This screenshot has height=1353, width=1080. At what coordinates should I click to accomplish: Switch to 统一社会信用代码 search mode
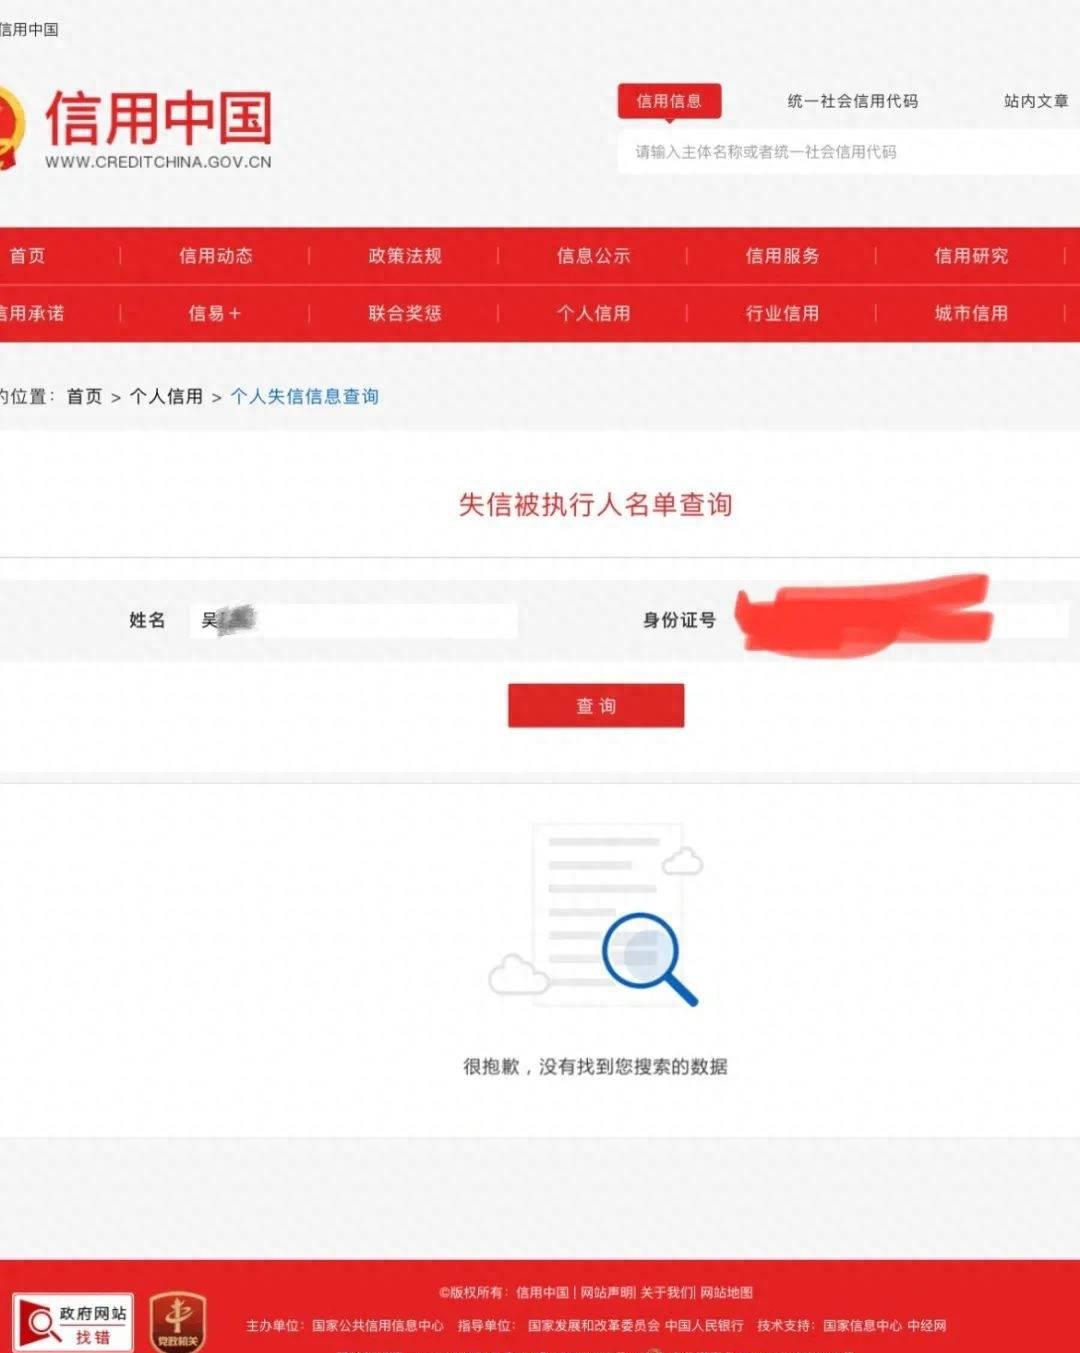854,101
